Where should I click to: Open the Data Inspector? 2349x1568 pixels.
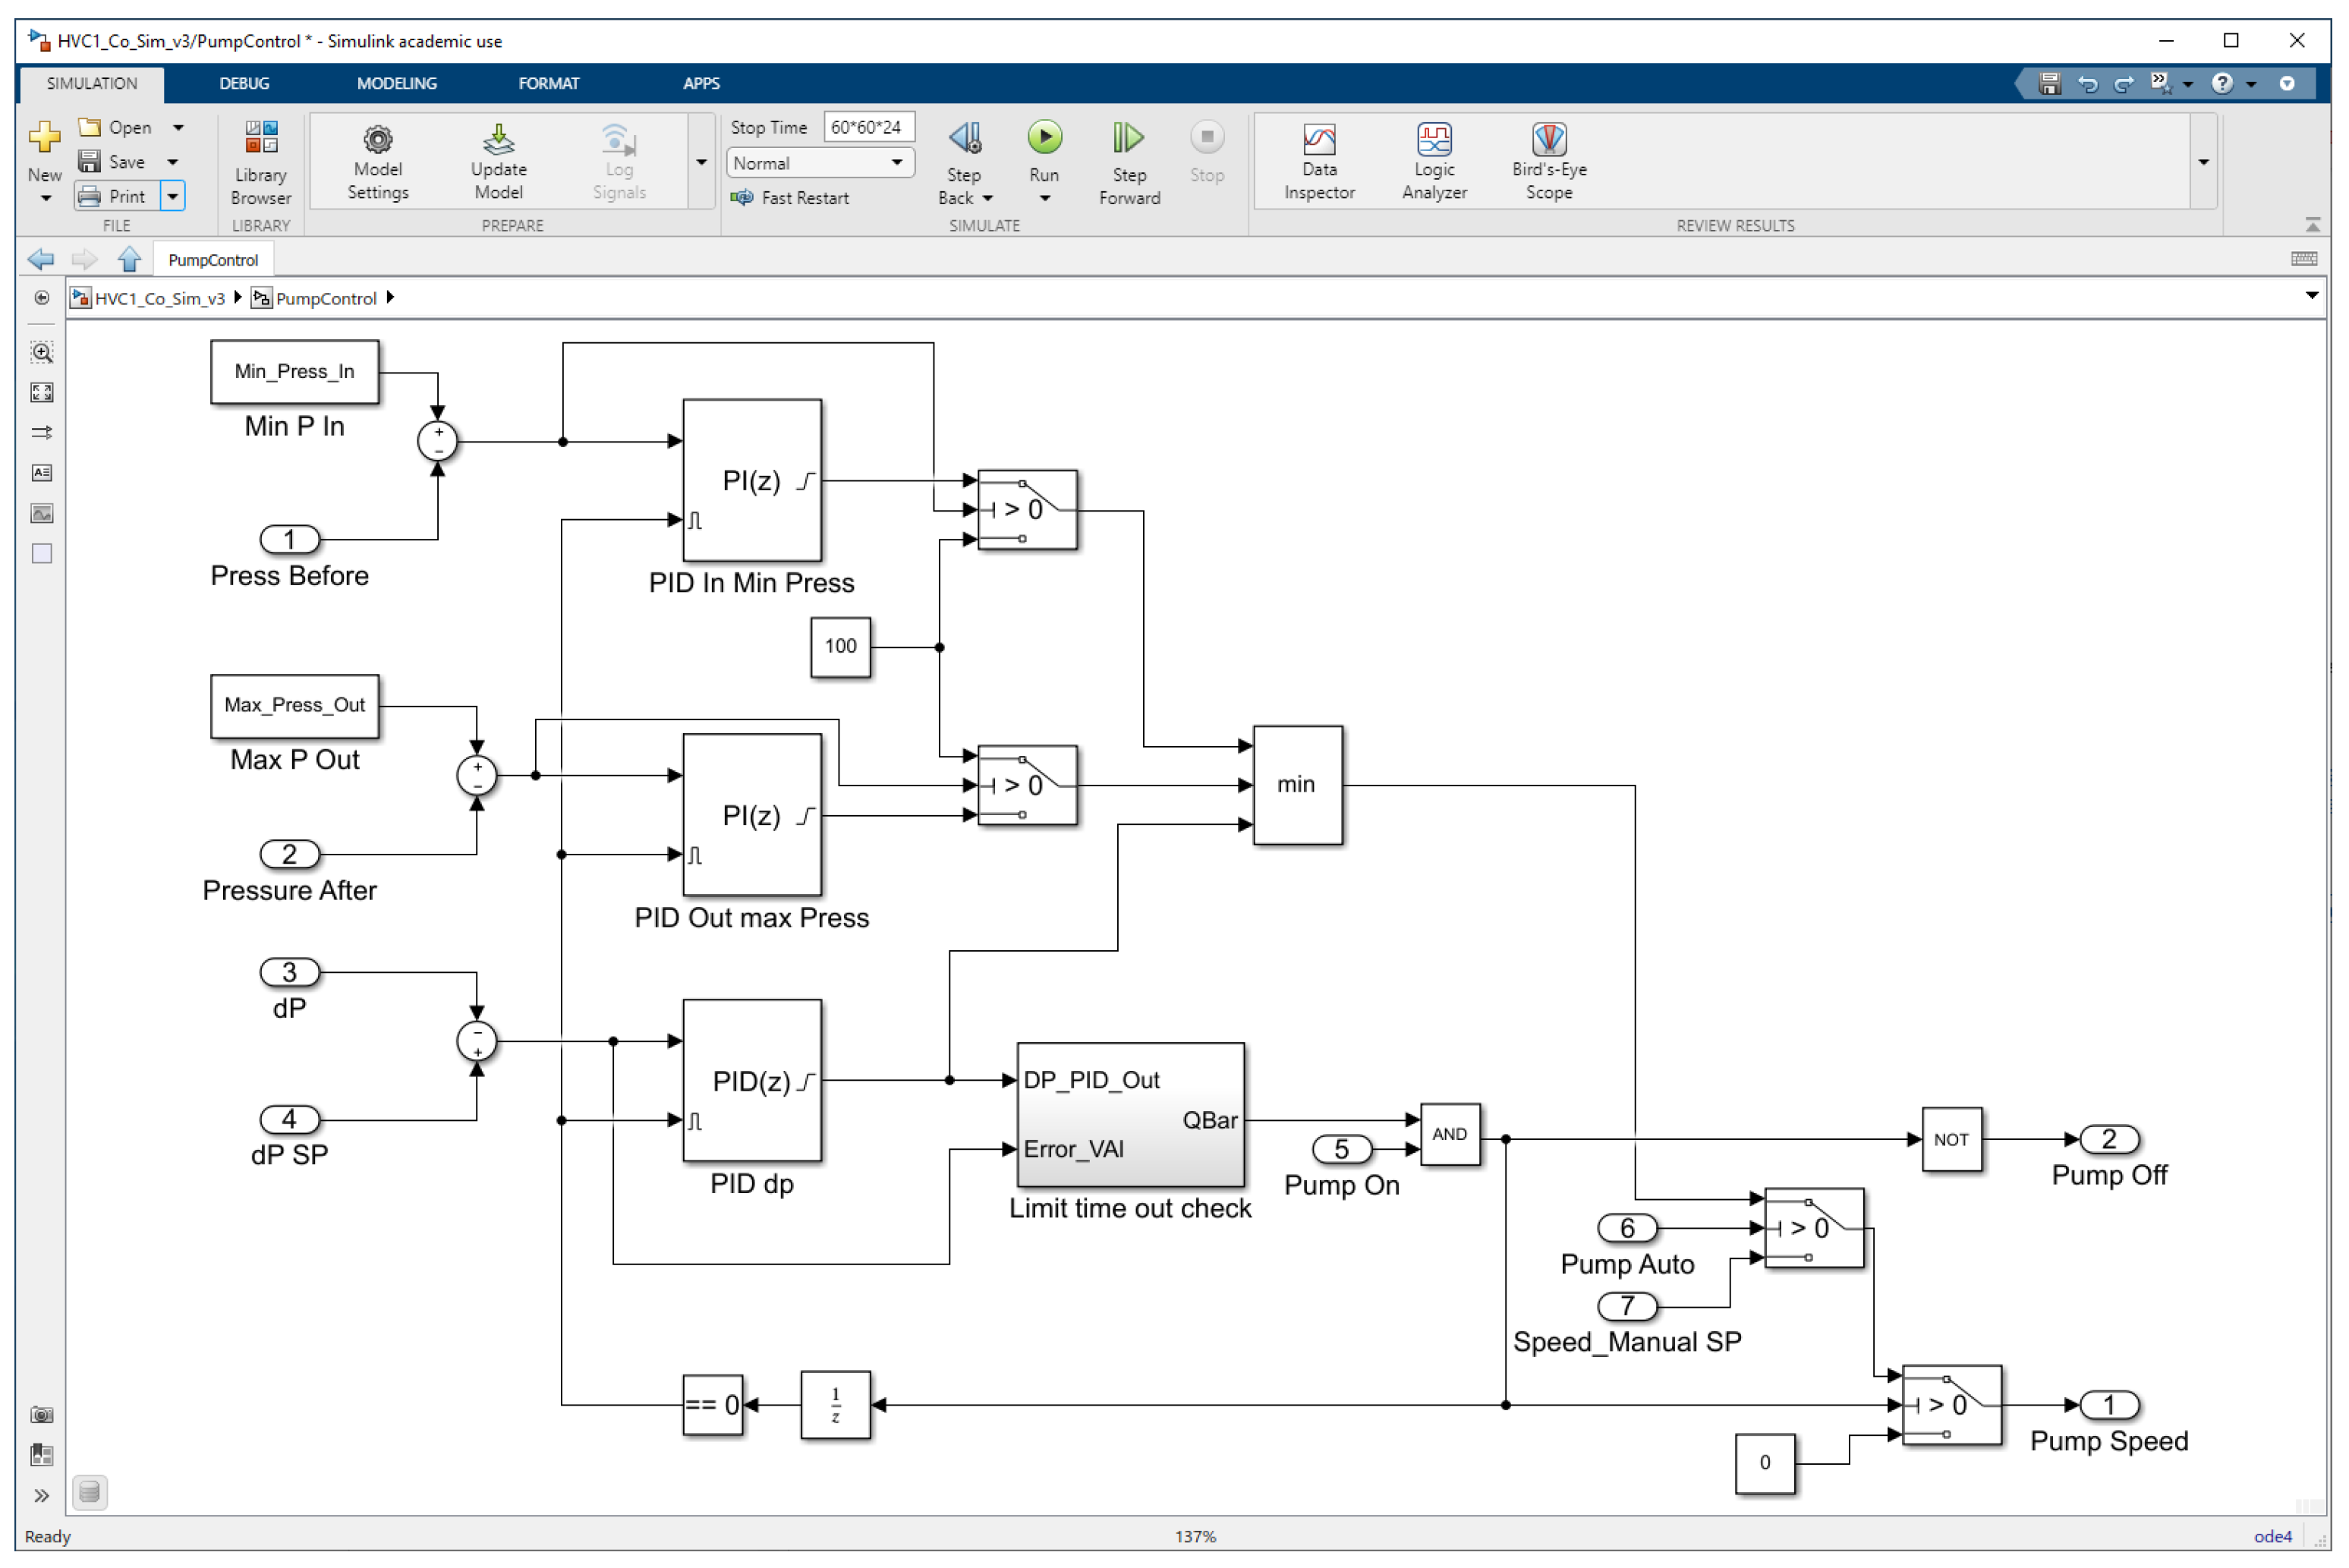(x=1318, y=140)
